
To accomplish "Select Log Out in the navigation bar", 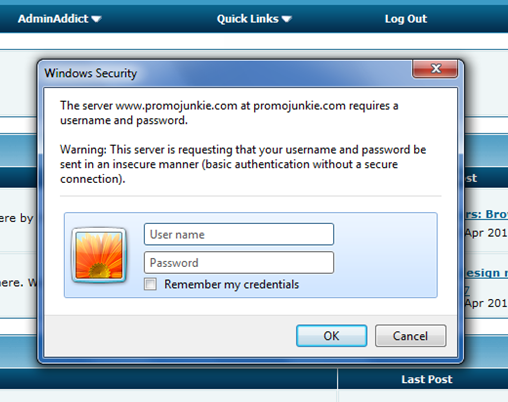I will [x=406, y=19].
